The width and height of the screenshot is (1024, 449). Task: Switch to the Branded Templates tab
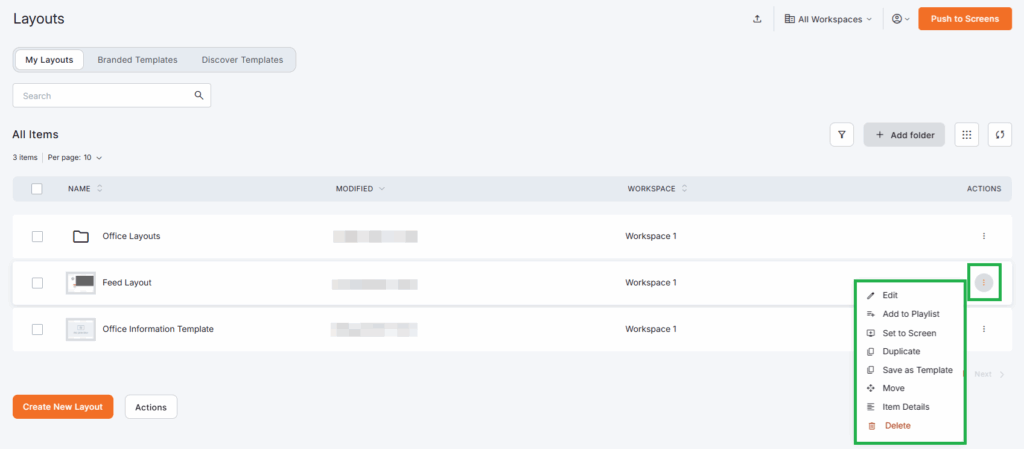click(x=137, y=60)
